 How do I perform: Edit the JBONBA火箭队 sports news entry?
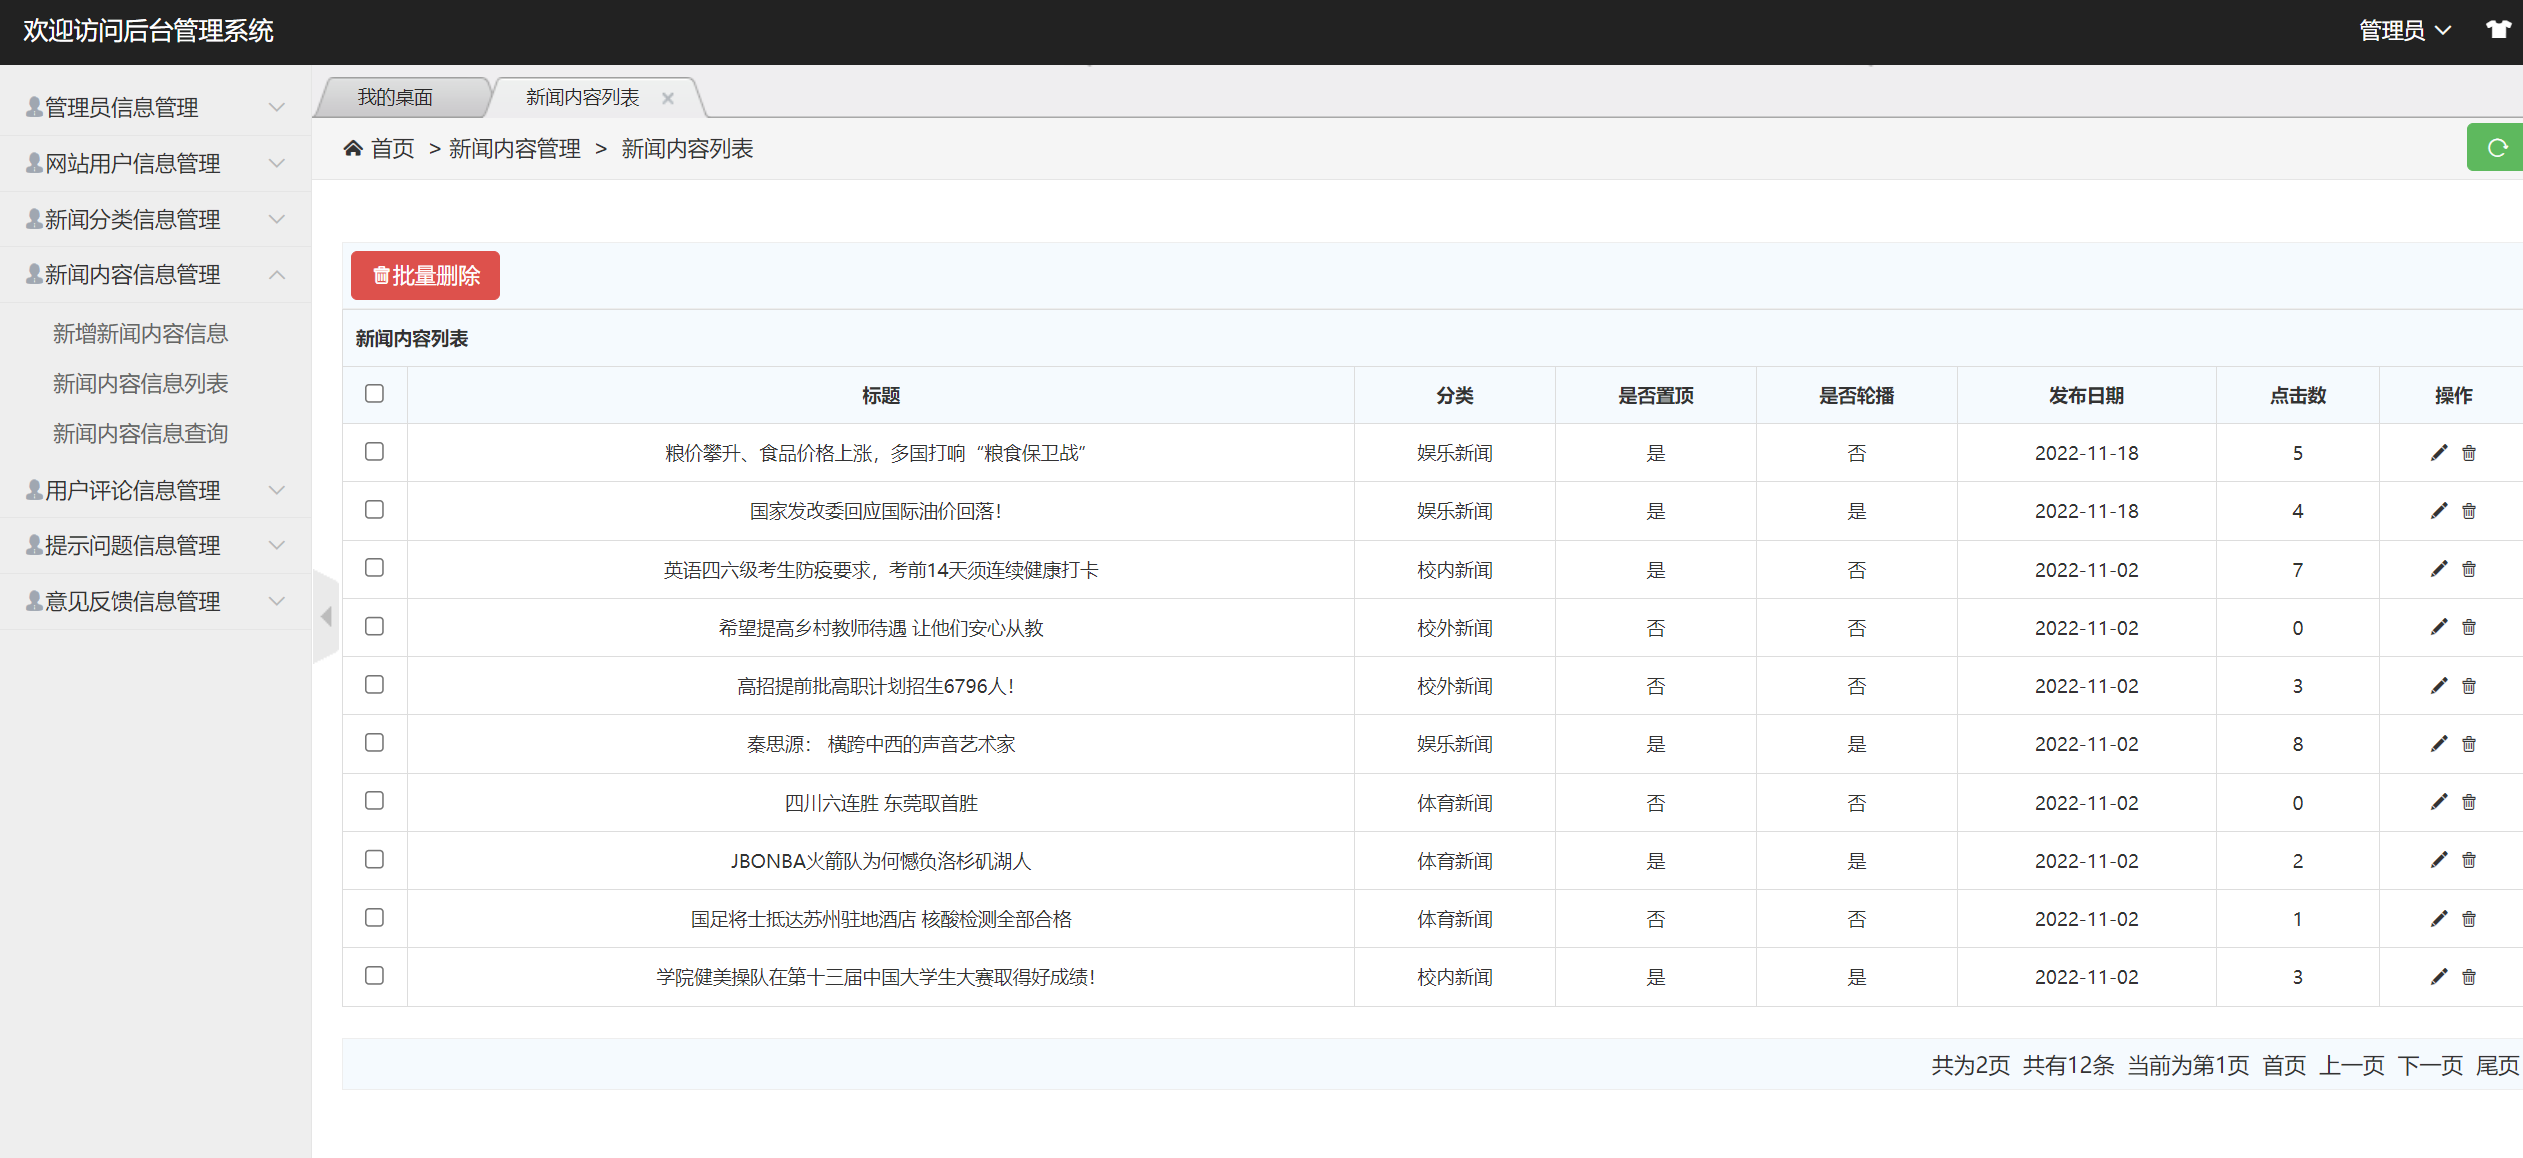tap(2437, 860)
